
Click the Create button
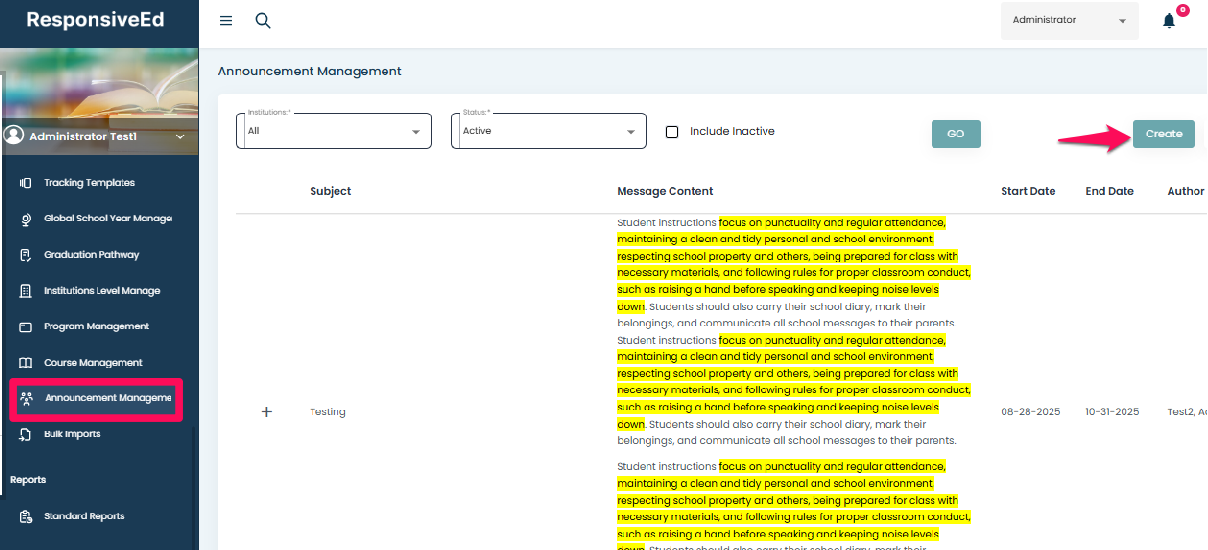[x=1163, y=134]
